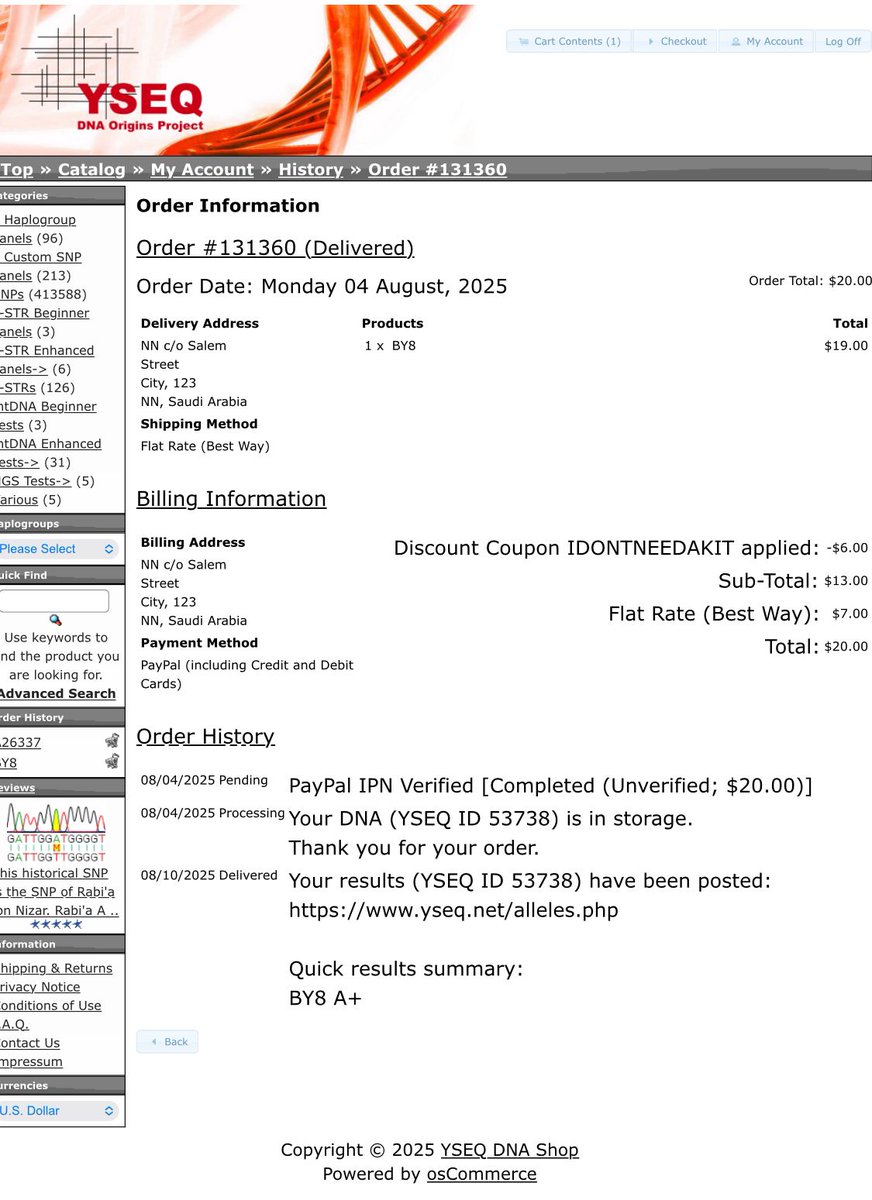
Task: Click 'PayPal IPN Verified' history entry
Action: (x=551, y=786)
